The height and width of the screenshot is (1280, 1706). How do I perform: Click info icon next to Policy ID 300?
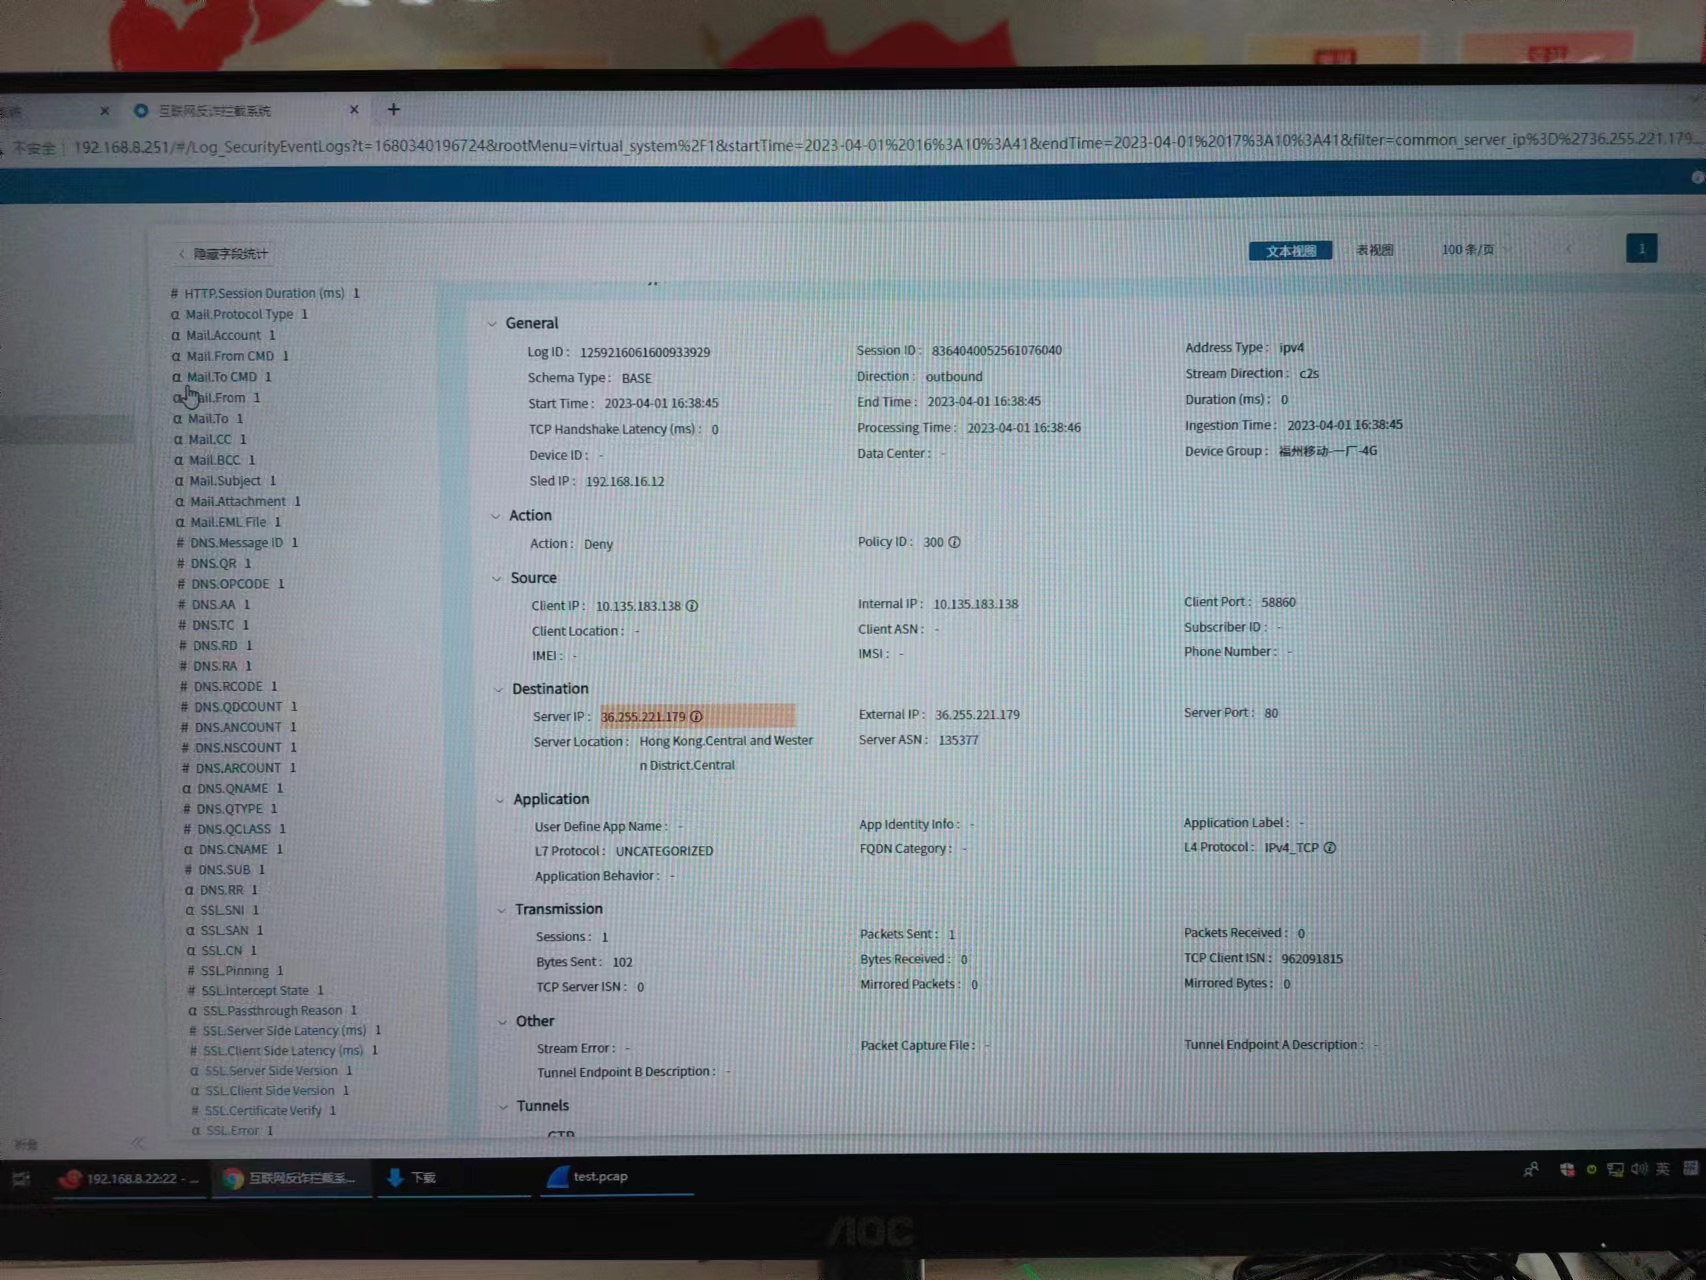click(954, 542)
